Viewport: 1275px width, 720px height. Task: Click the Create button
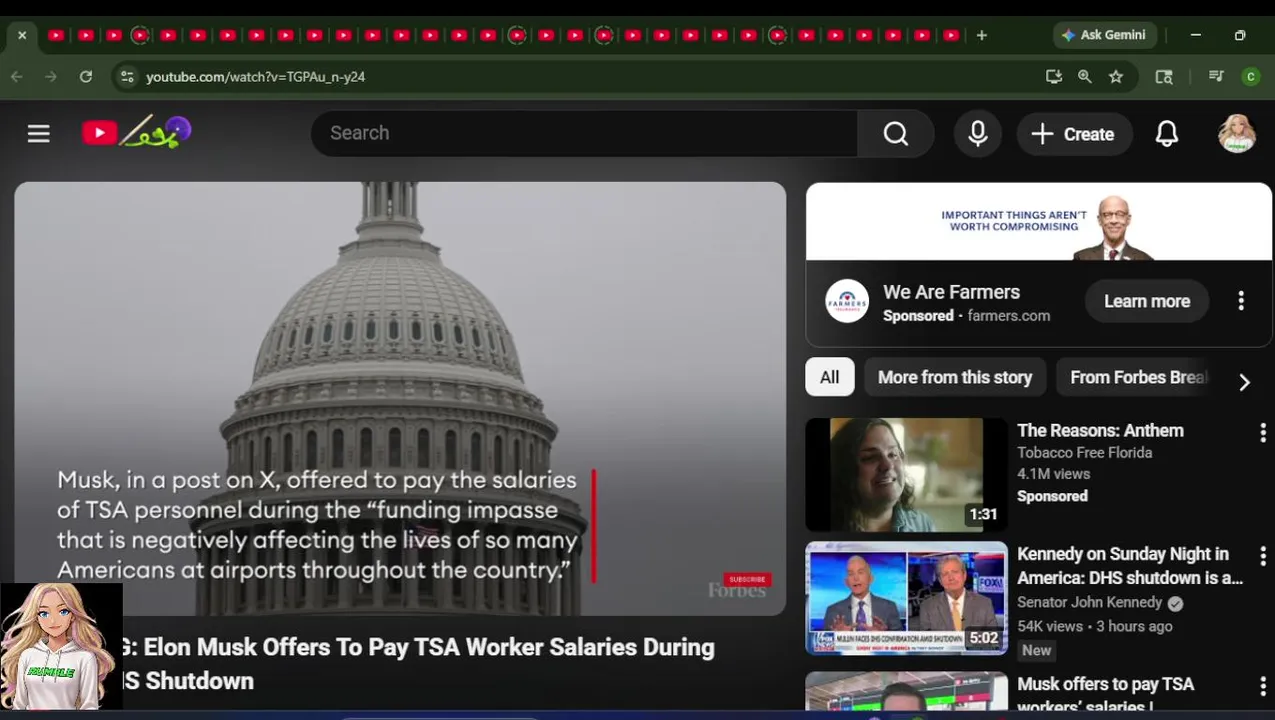(x=1074, y=134)
